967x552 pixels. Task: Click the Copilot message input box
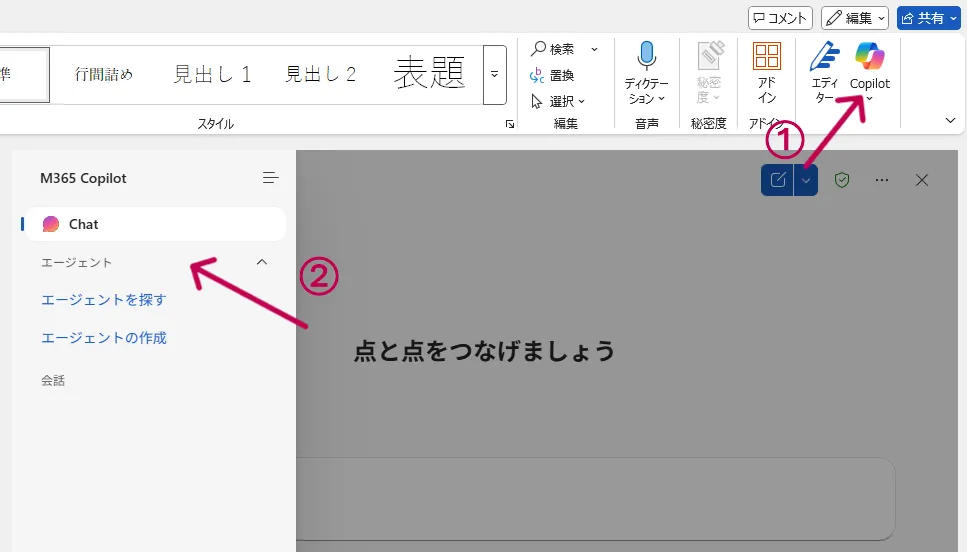(595, 499)
